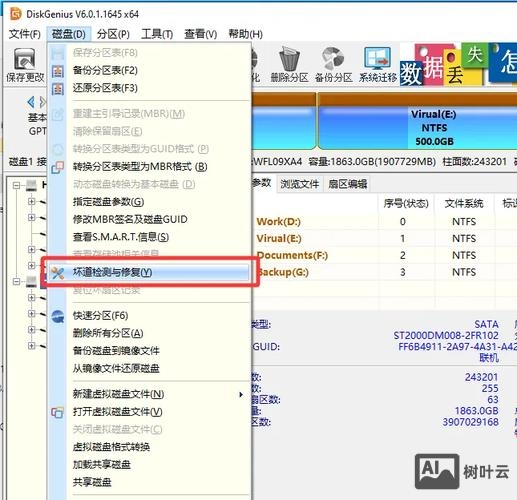Click the 还原分区表 icon in menu
The height and width of the screenshot is (500, 517).
[x=58, y=88]
